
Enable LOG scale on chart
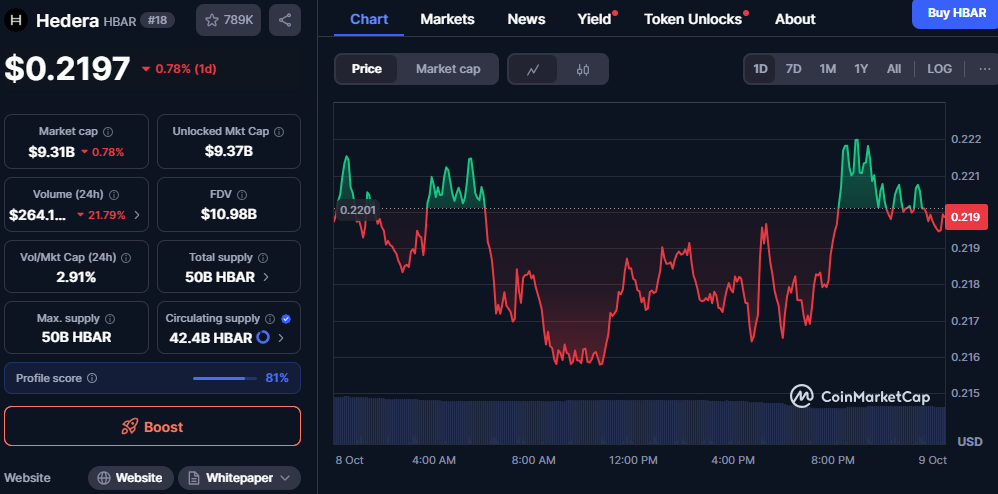click(939, 69)
